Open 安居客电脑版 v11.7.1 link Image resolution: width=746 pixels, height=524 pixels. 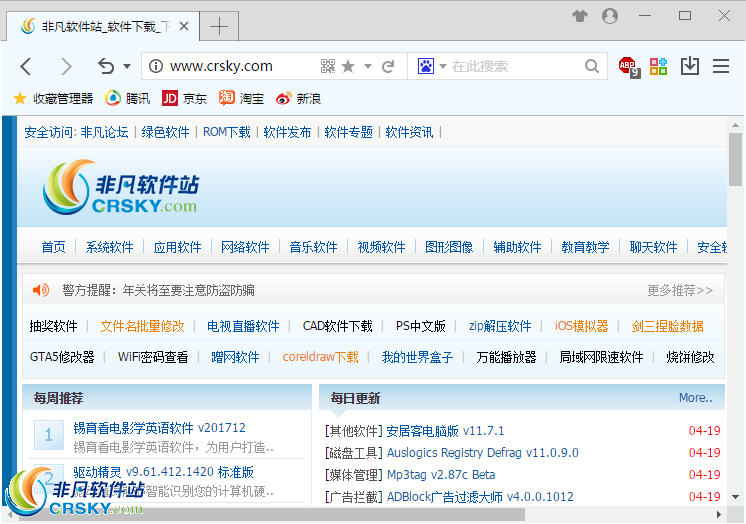click(x=445, y=431)
